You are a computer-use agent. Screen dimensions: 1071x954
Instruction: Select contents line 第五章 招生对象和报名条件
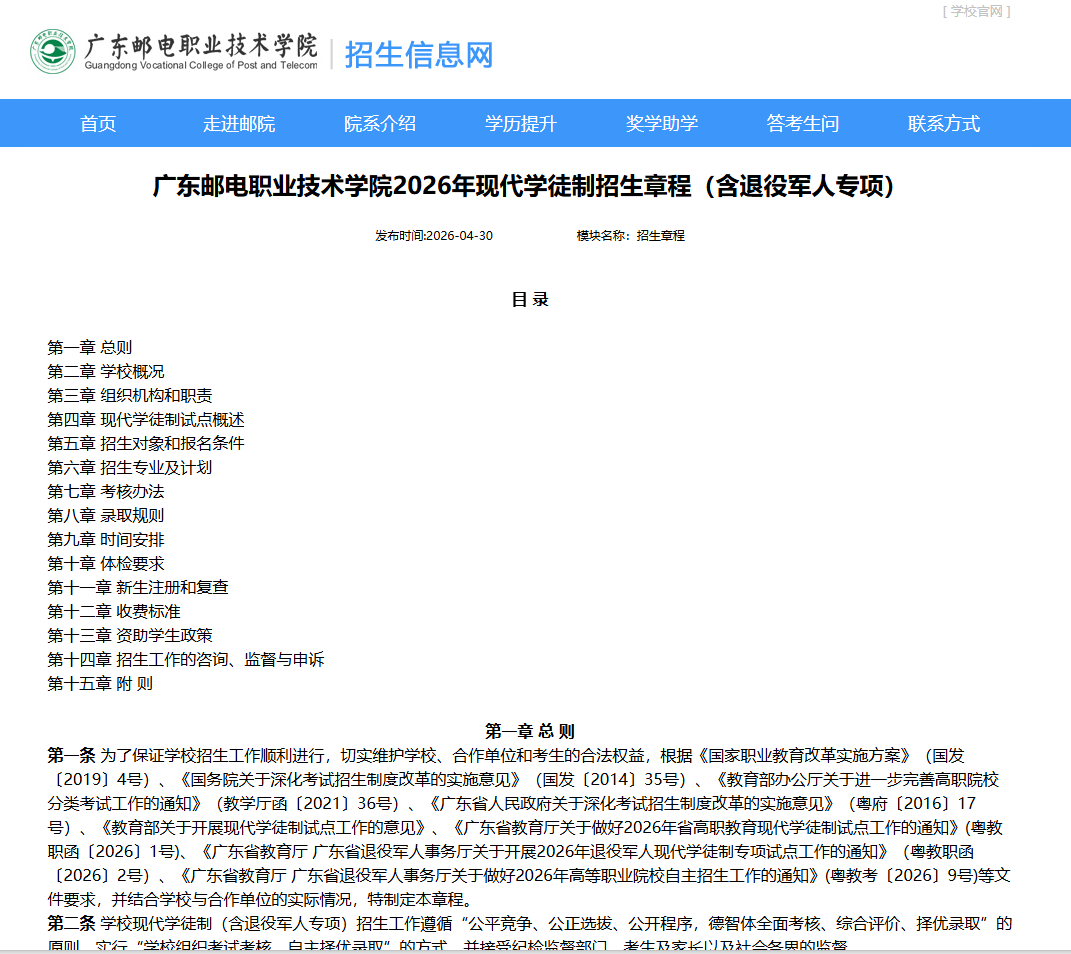click(x=145, y=443)
